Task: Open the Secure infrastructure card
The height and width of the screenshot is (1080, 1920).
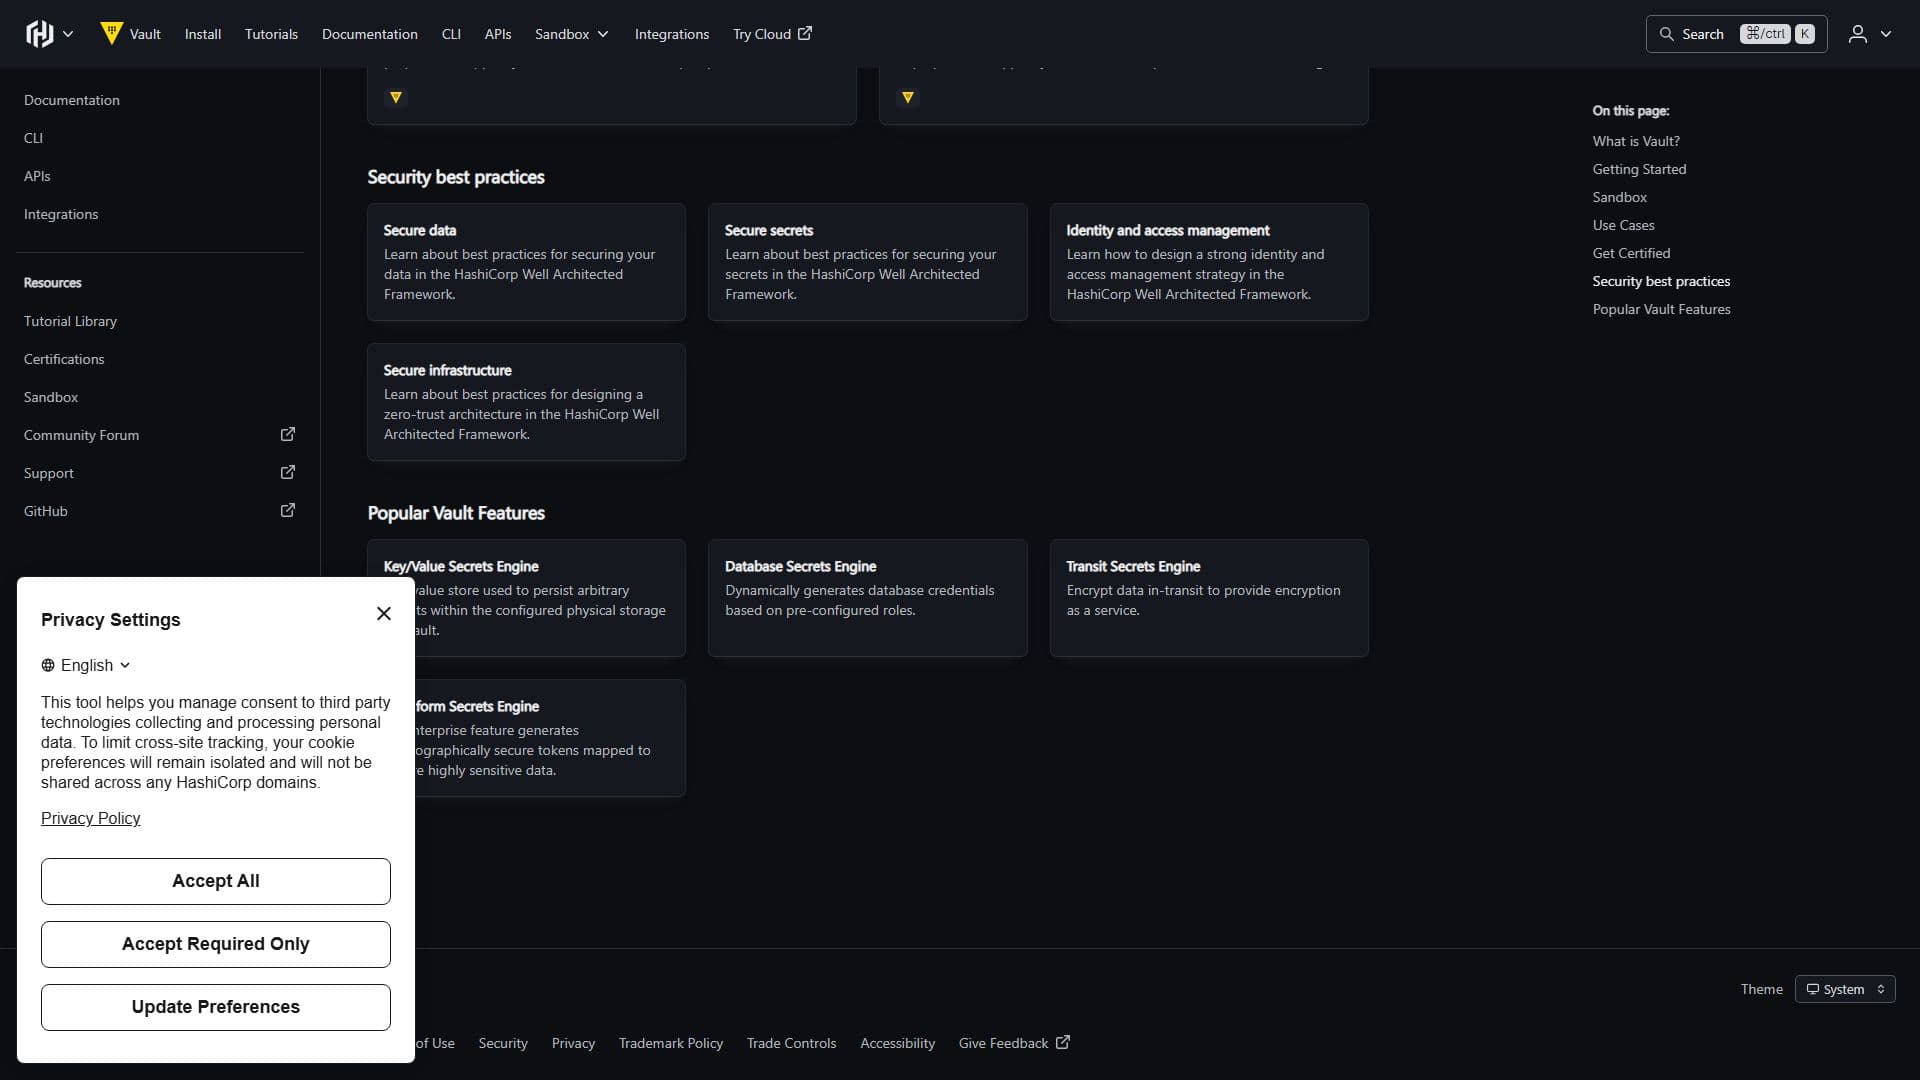Action: click(526, 402)
